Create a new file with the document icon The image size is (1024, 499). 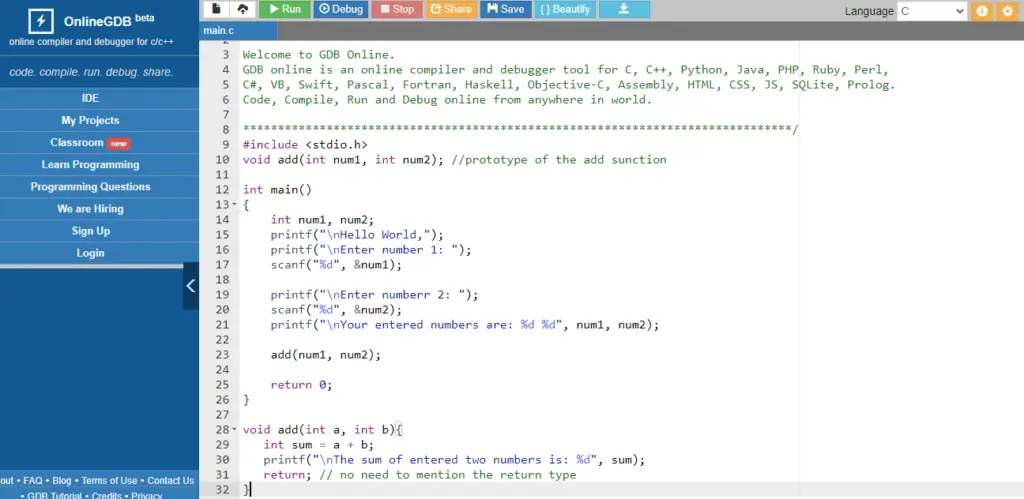[216, 9]
